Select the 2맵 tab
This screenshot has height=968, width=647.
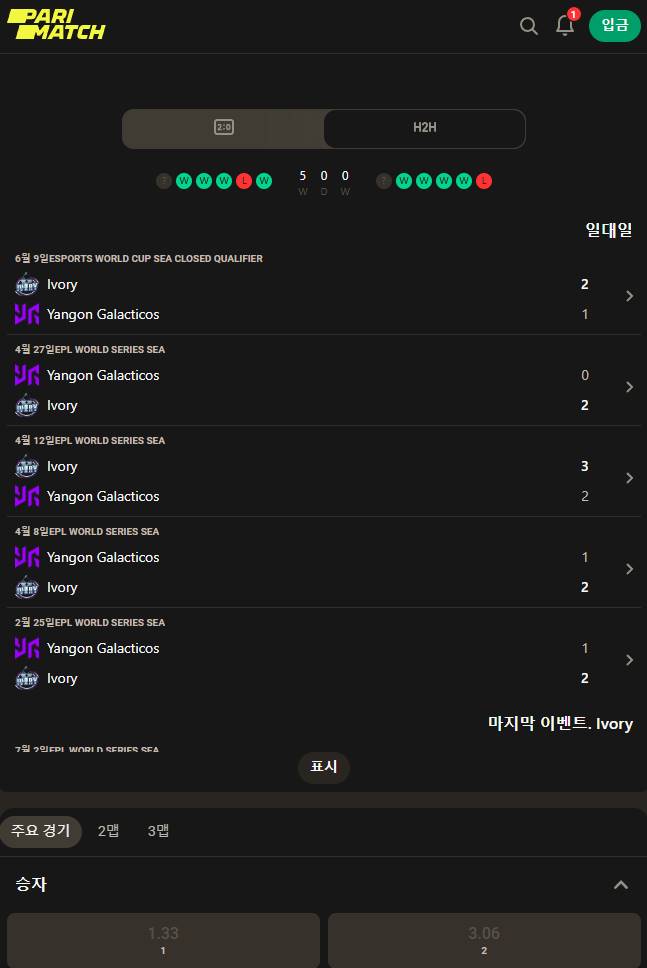(x=109, y=831)
